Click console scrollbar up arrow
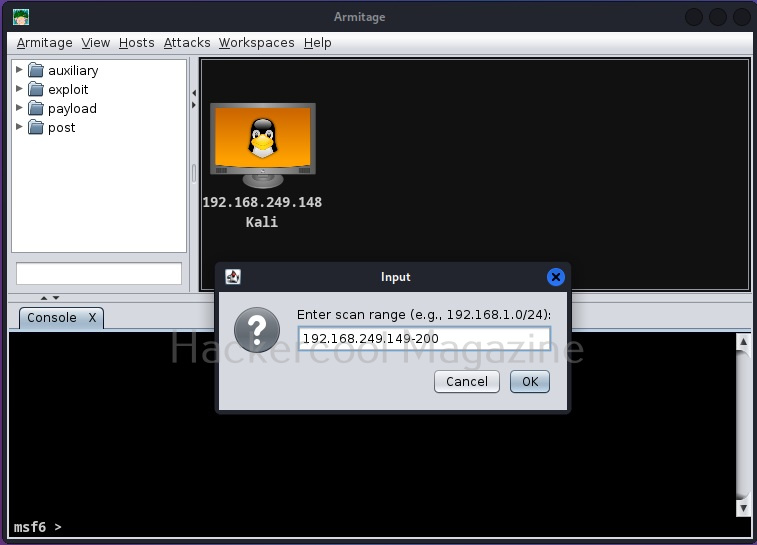Screen dimensions: 757x545 coord(743,341)
